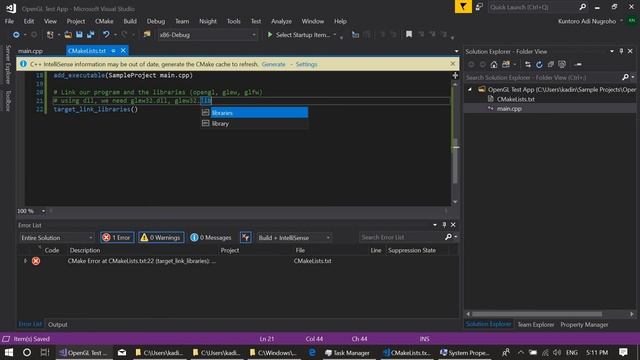Click the green Start play icon

(270, 35)
